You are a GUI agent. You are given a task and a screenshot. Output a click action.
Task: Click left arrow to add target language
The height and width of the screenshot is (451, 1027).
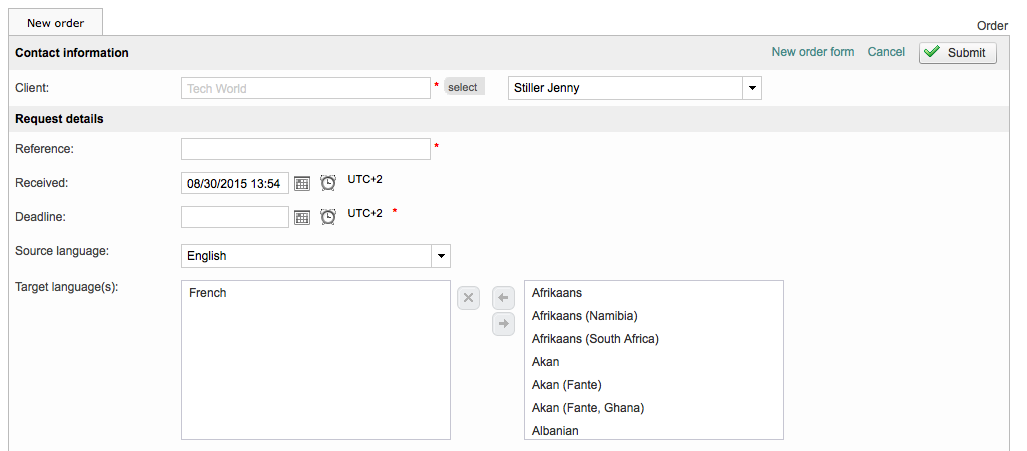(503, 297)
